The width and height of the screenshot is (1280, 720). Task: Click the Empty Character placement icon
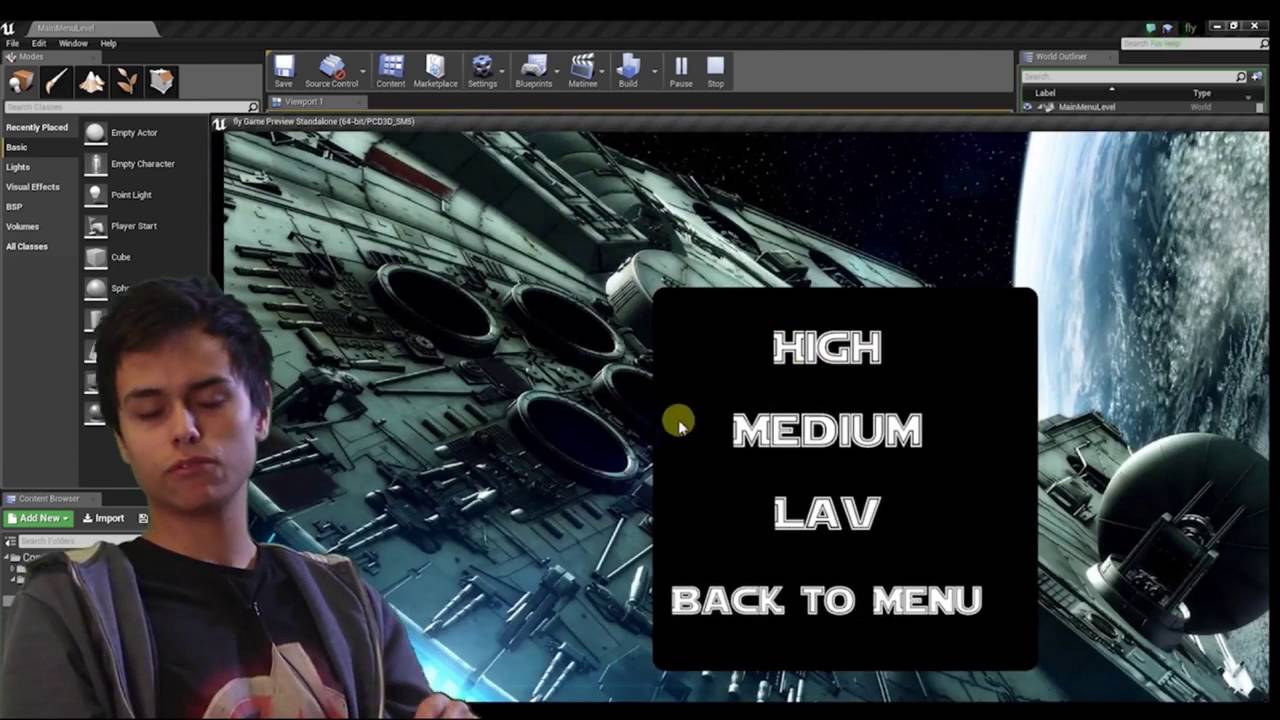(95, 164)
